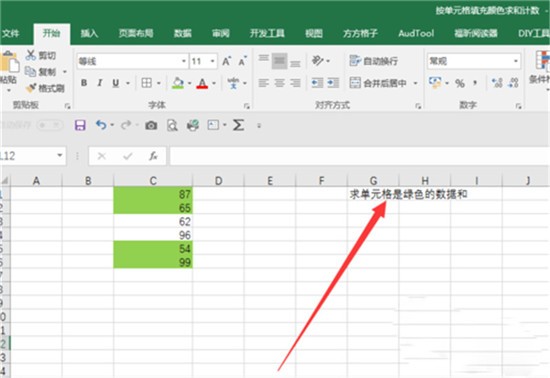Viewport: 550px width, 378px height.
Task: Switch to Review (审阅) tab
Action: (x=221, y=33)
